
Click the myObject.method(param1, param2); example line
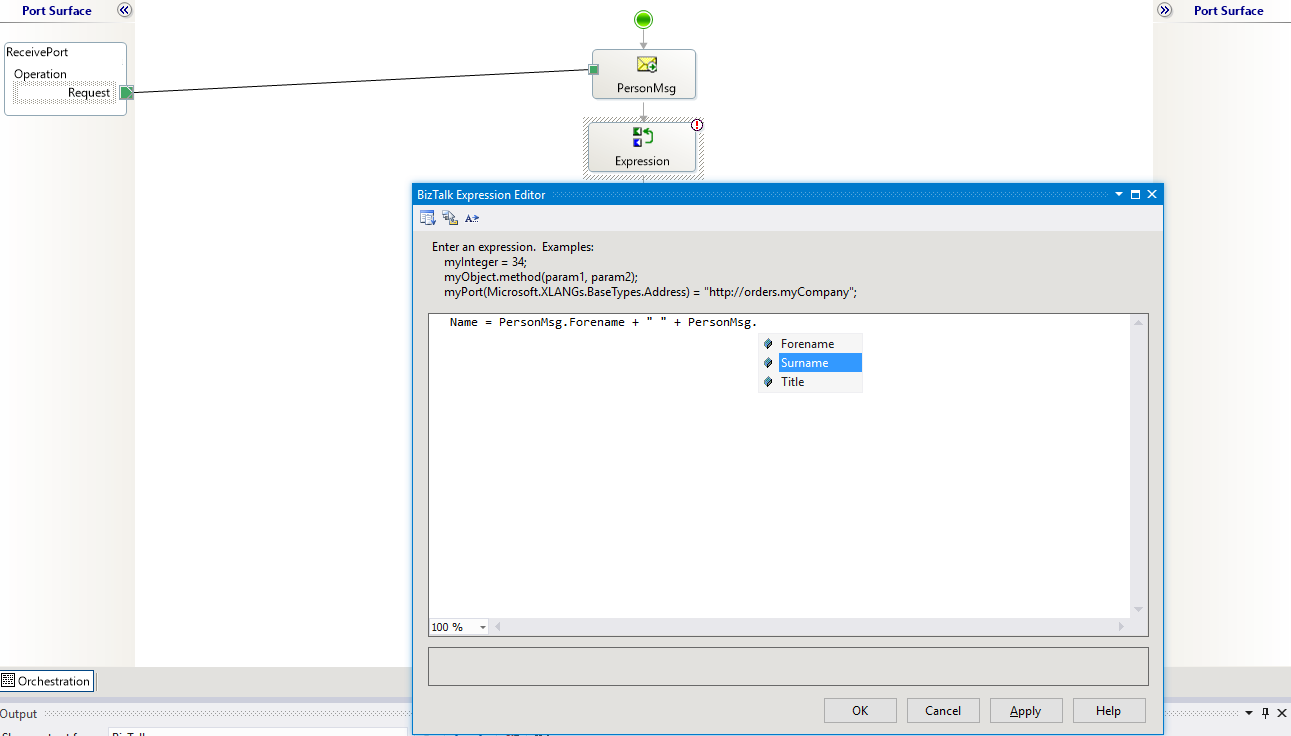(541, 277)
